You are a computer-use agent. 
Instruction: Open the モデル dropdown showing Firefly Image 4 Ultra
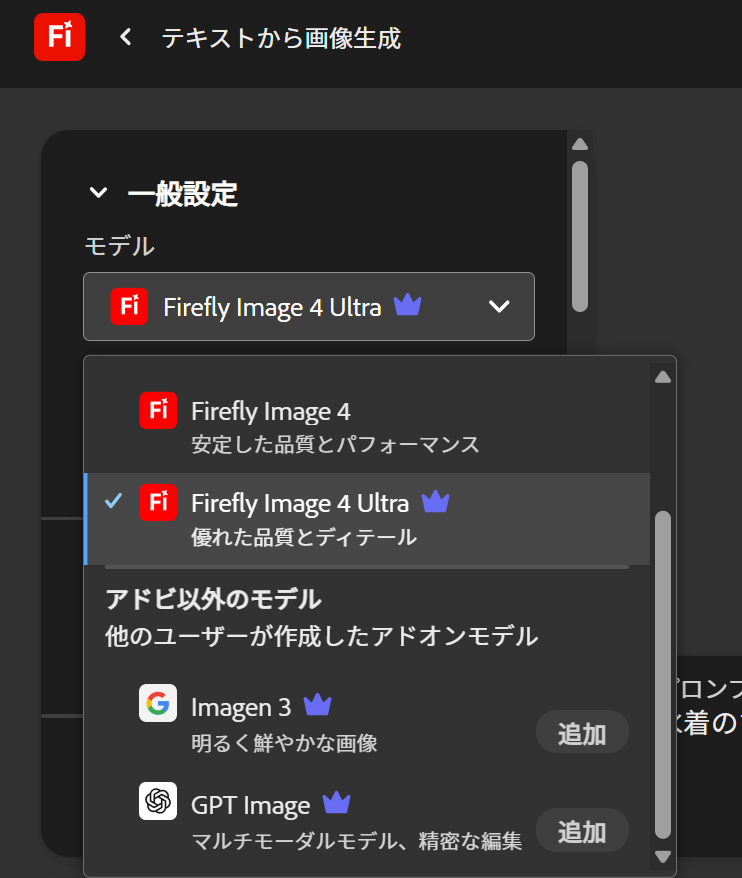309,306
